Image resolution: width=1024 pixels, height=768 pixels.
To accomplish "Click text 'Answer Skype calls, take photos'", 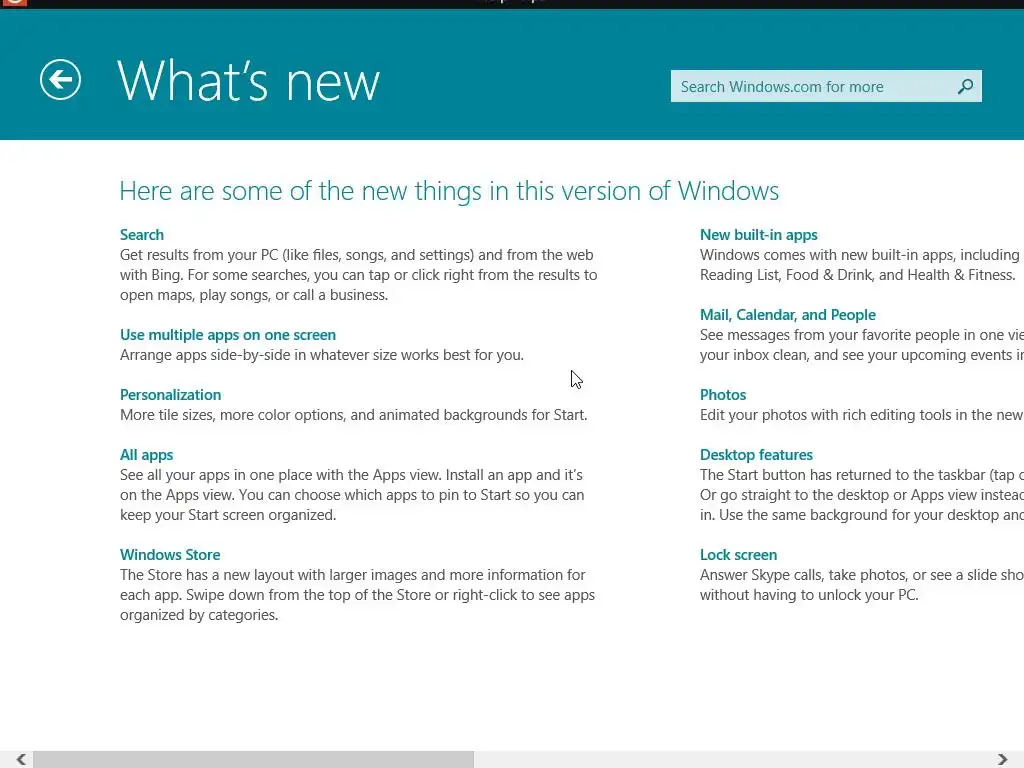I will [x=804, y=575].
